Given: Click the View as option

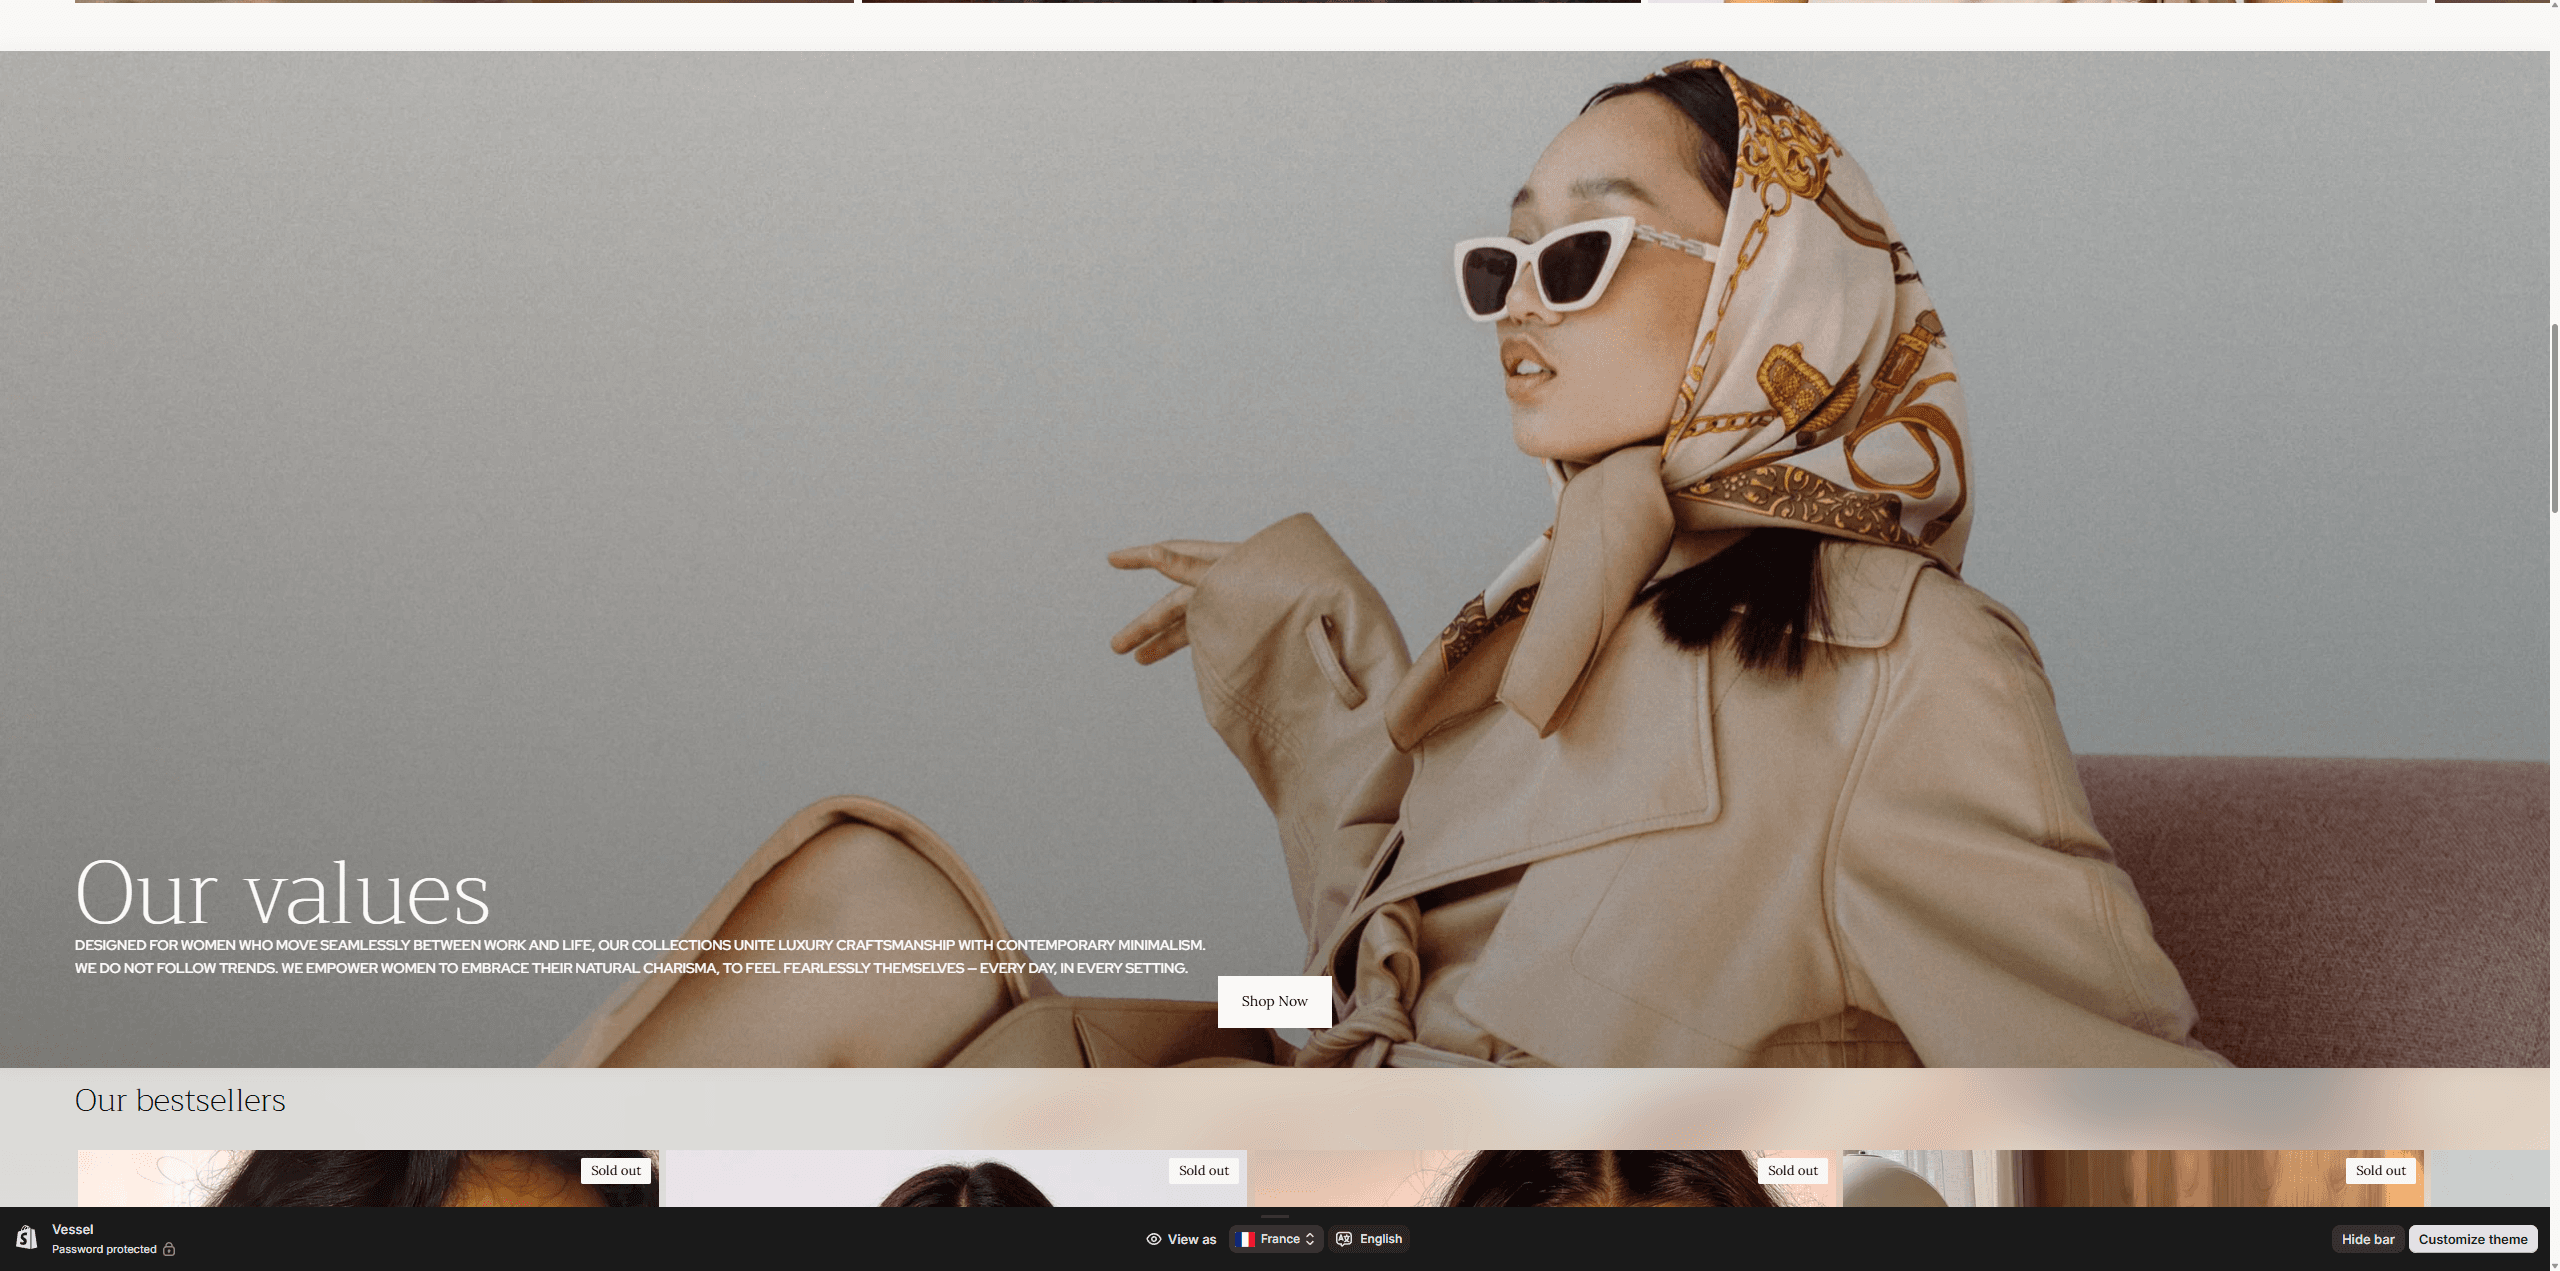Looking at the screenshot, I should tap(1191, 1239).
